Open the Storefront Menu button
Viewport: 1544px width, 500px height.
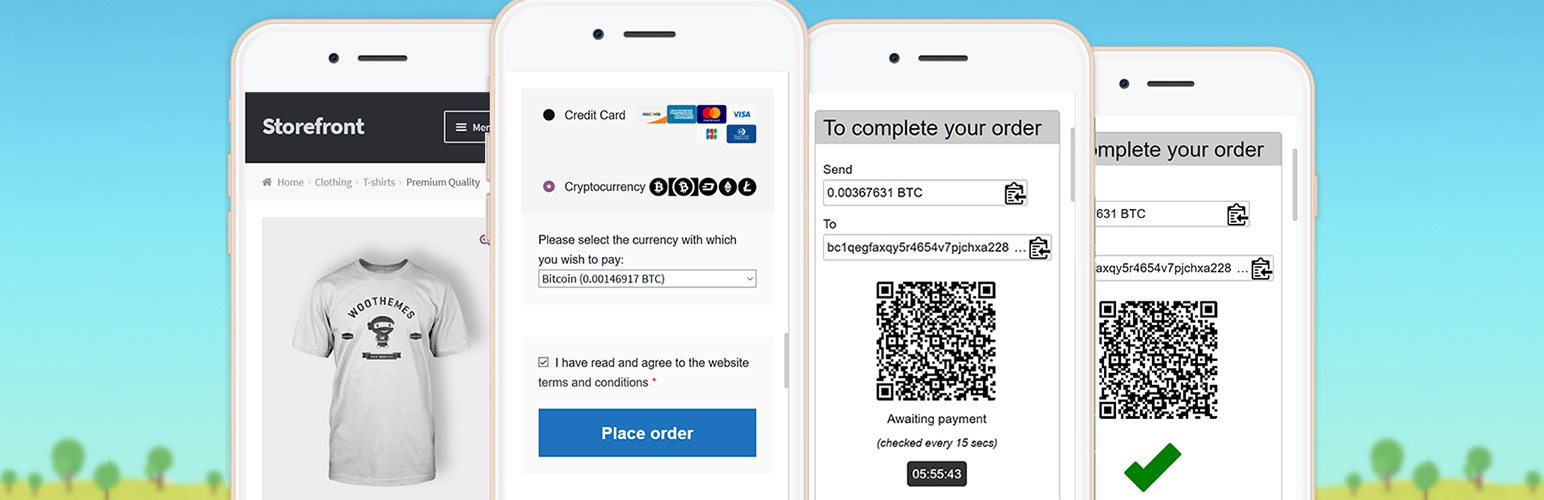pyautogui.click(x=466, y=127)
